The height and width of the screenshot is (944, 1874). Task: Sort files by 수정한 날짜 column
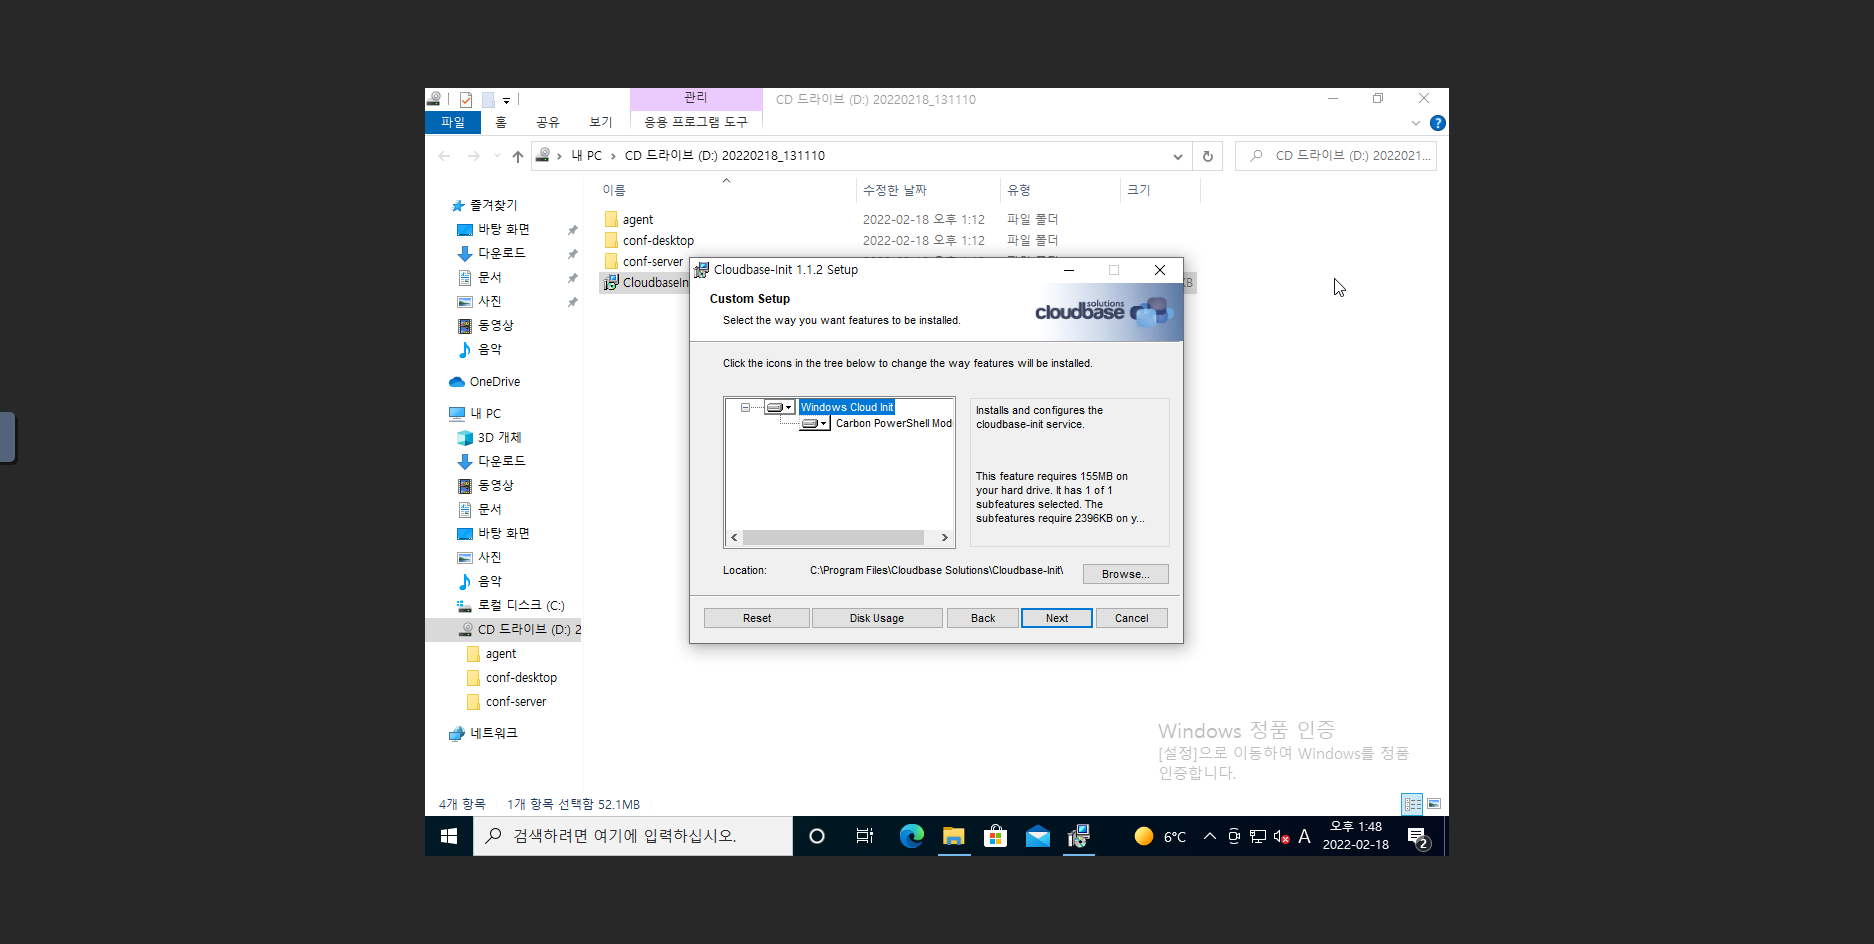pos(929,190)
